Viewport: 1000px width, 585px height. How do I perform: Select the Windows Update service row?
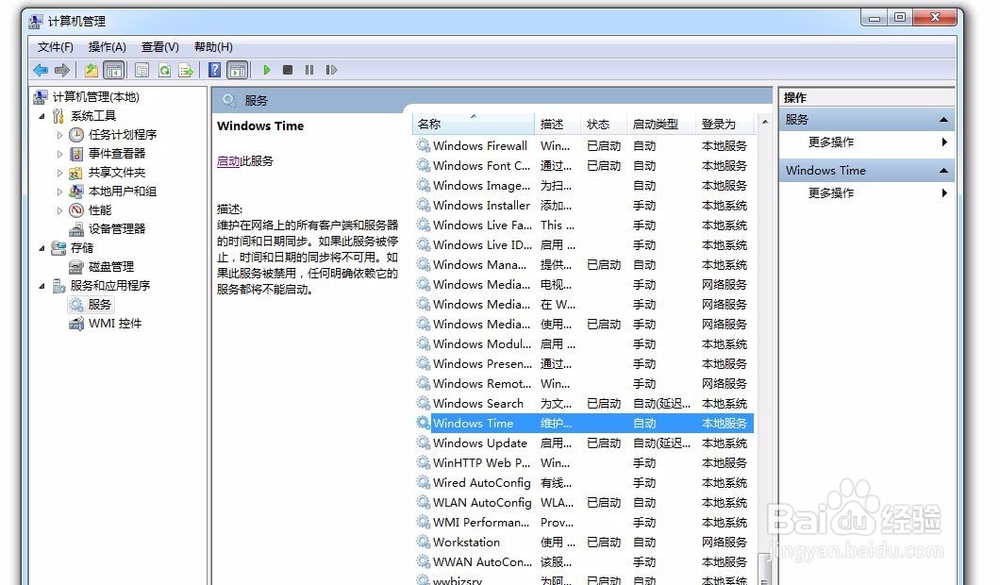(584, 443)
